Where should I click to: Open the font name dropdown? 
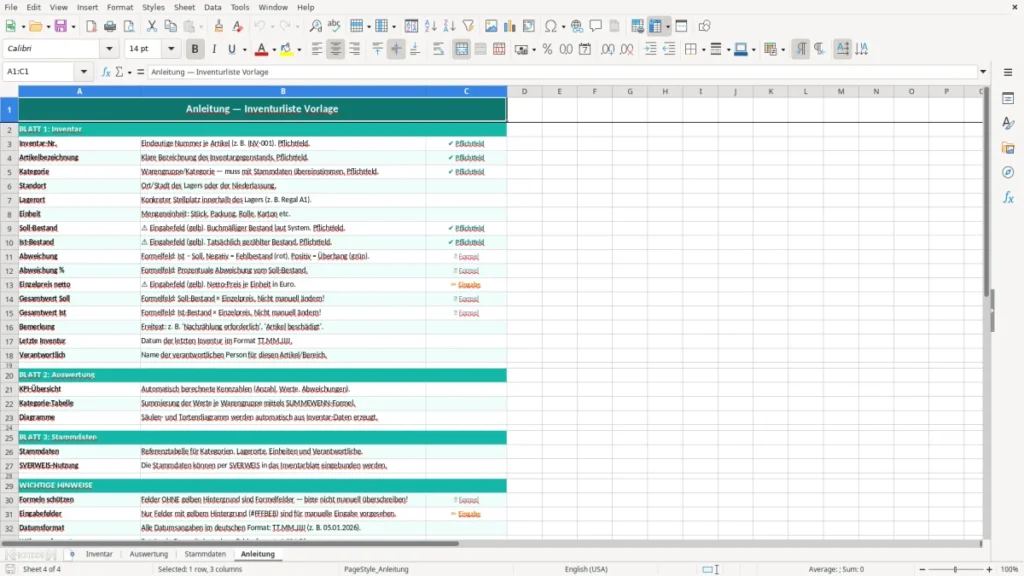[109, 48]
